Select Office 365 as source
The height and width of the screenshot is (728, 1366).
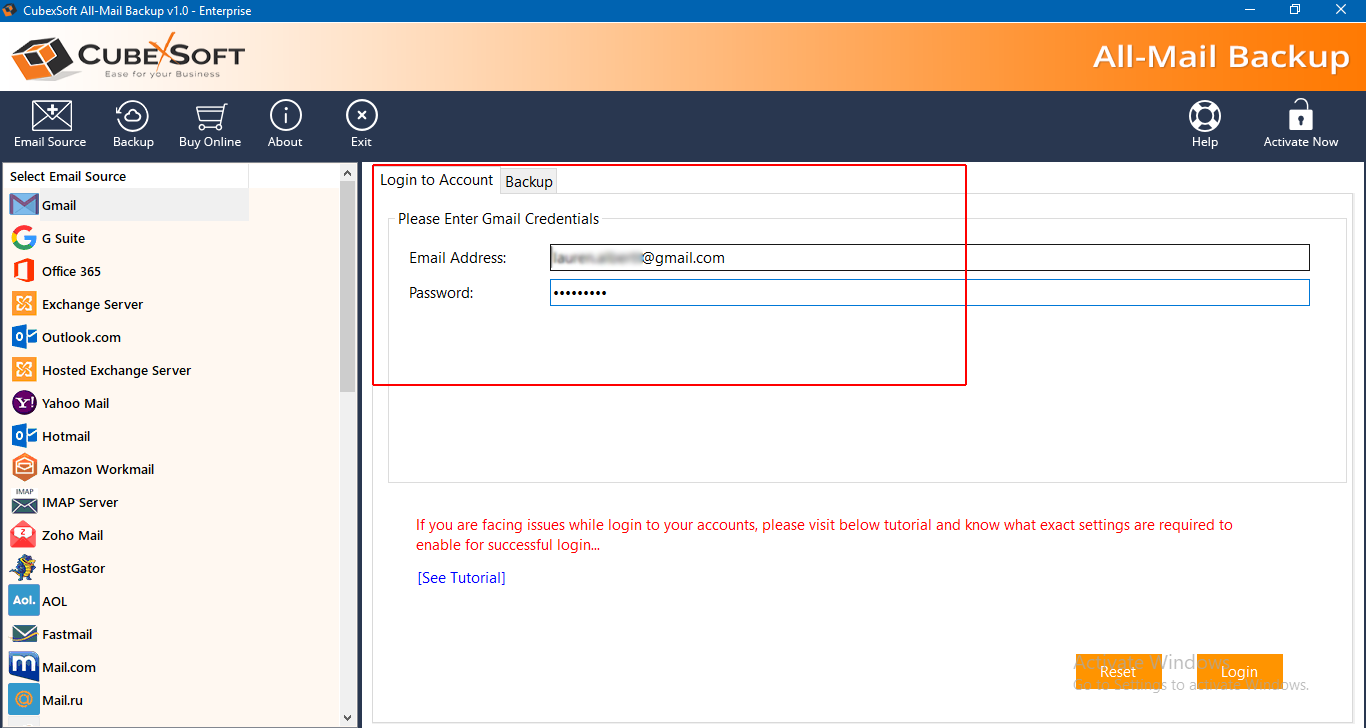point(71,271)
